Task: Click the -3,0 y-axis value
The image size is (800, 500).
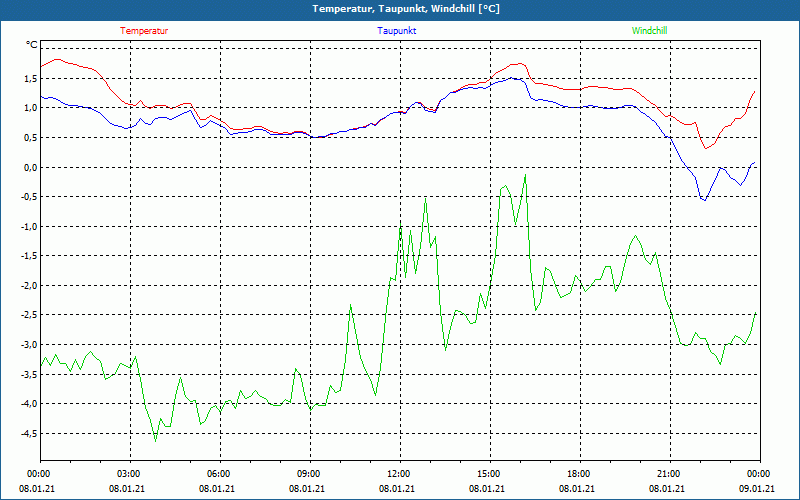Action: pyautogui.click(x=29, y=344)
